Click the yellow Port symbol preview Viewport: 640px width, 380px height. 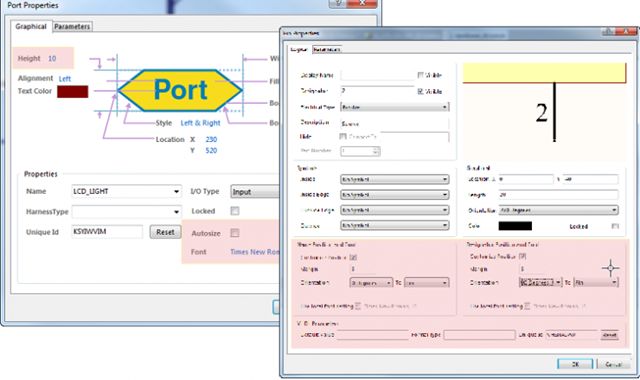[x=180, y=90]
